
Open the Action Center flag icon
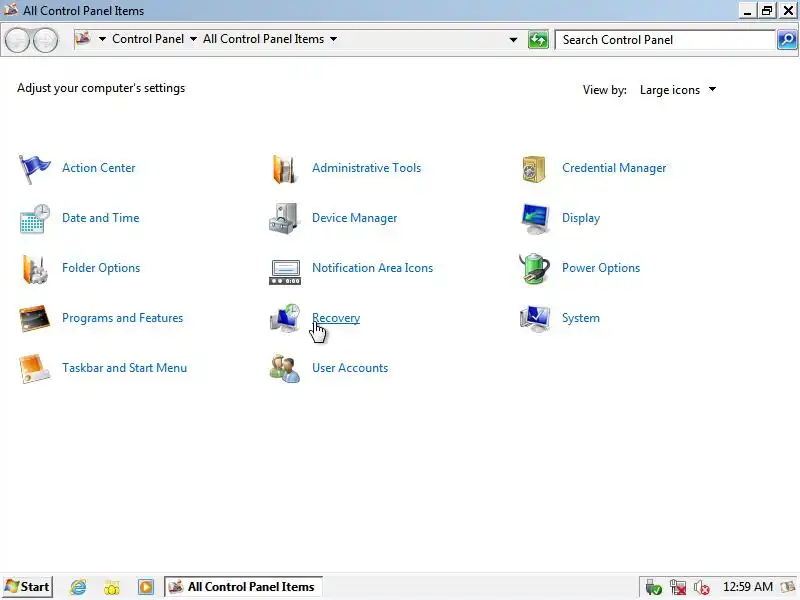pos(34,169)
